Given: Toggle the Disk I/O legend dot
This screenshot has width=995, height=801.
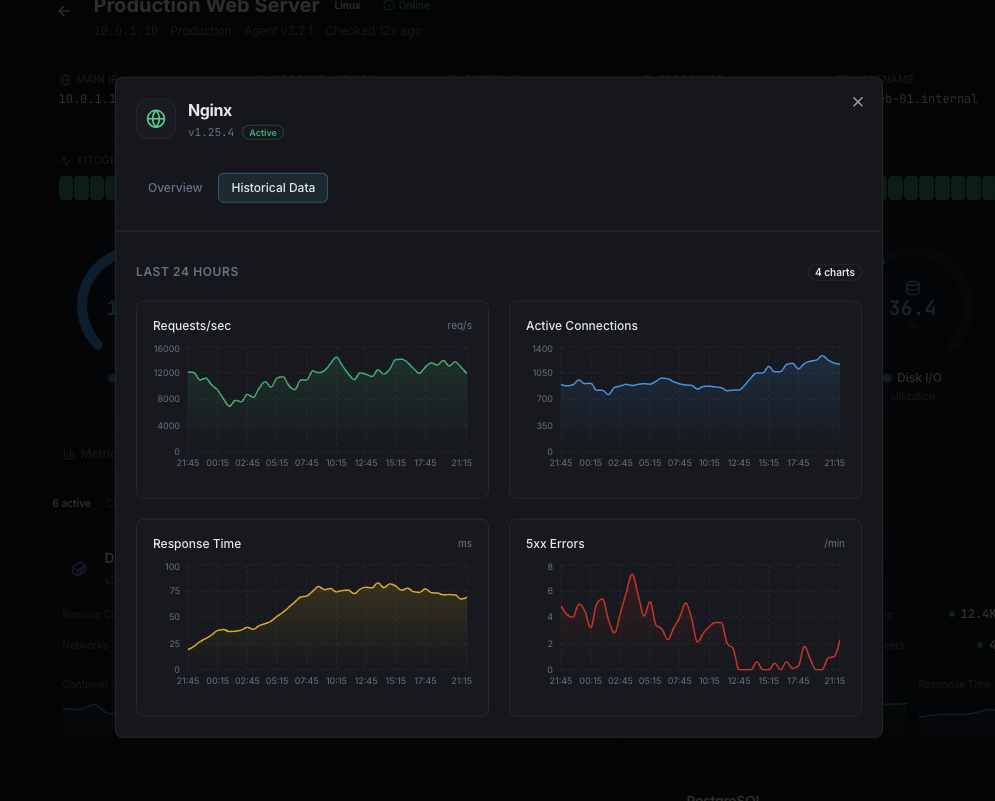Looking at the screenshot, I should (886, 378).
